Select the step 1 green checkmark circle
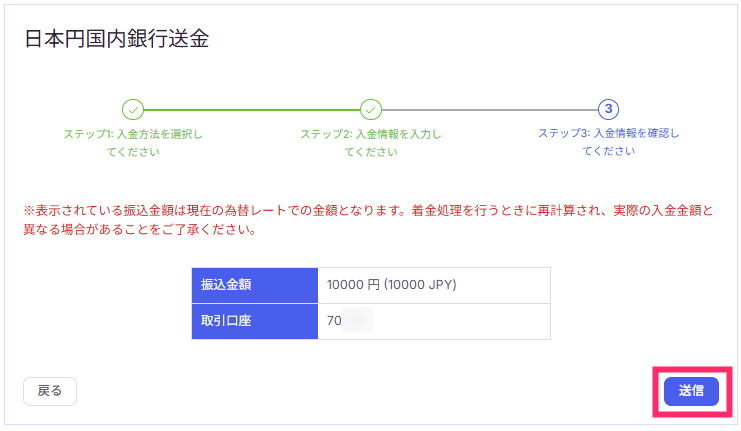 133,110
